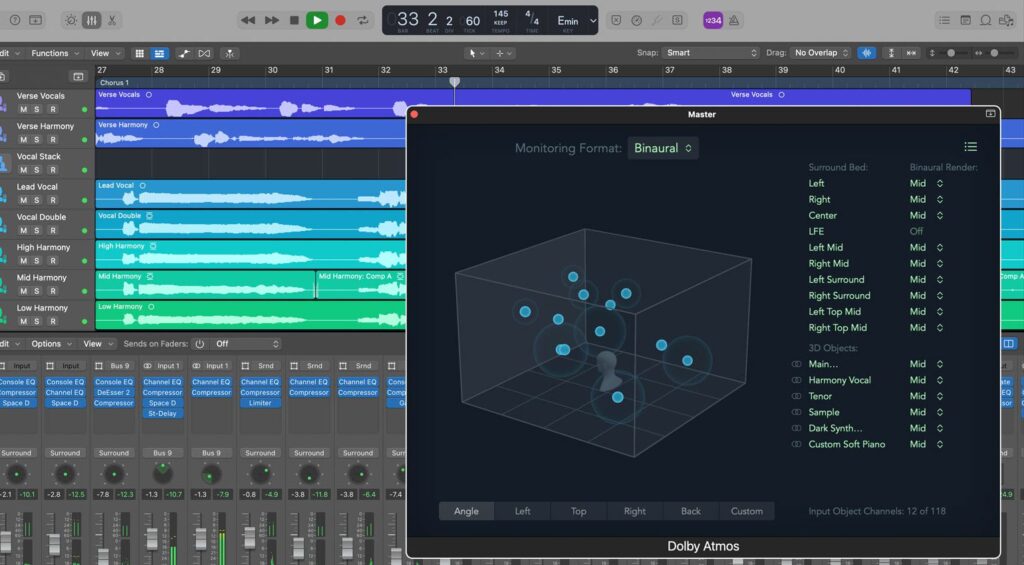
Task: Open the Monitoring Format Binaural dropdown
Action: pyautogui.click(x=662, y=148)
